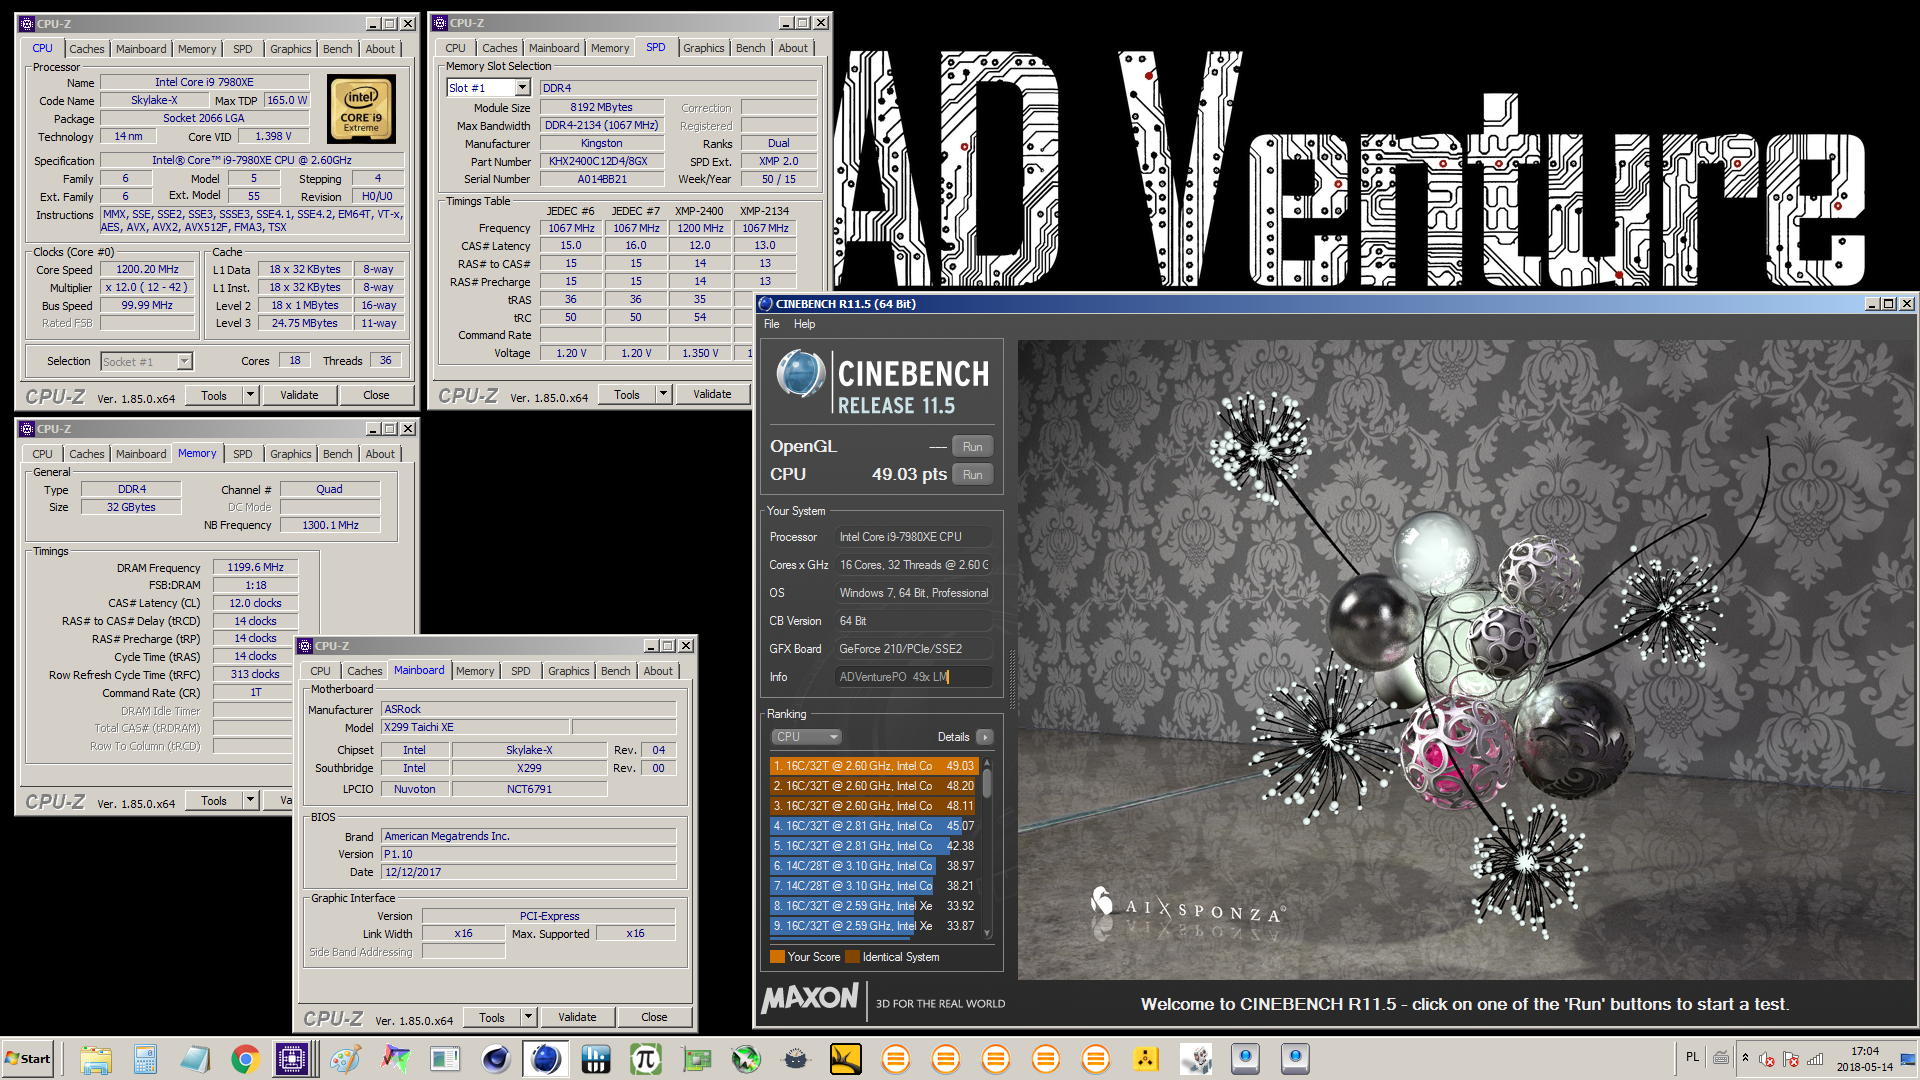Open the Help menu in Cinebench
This screenshot has height=1080, width=1920.
click(x=804, y=324)
